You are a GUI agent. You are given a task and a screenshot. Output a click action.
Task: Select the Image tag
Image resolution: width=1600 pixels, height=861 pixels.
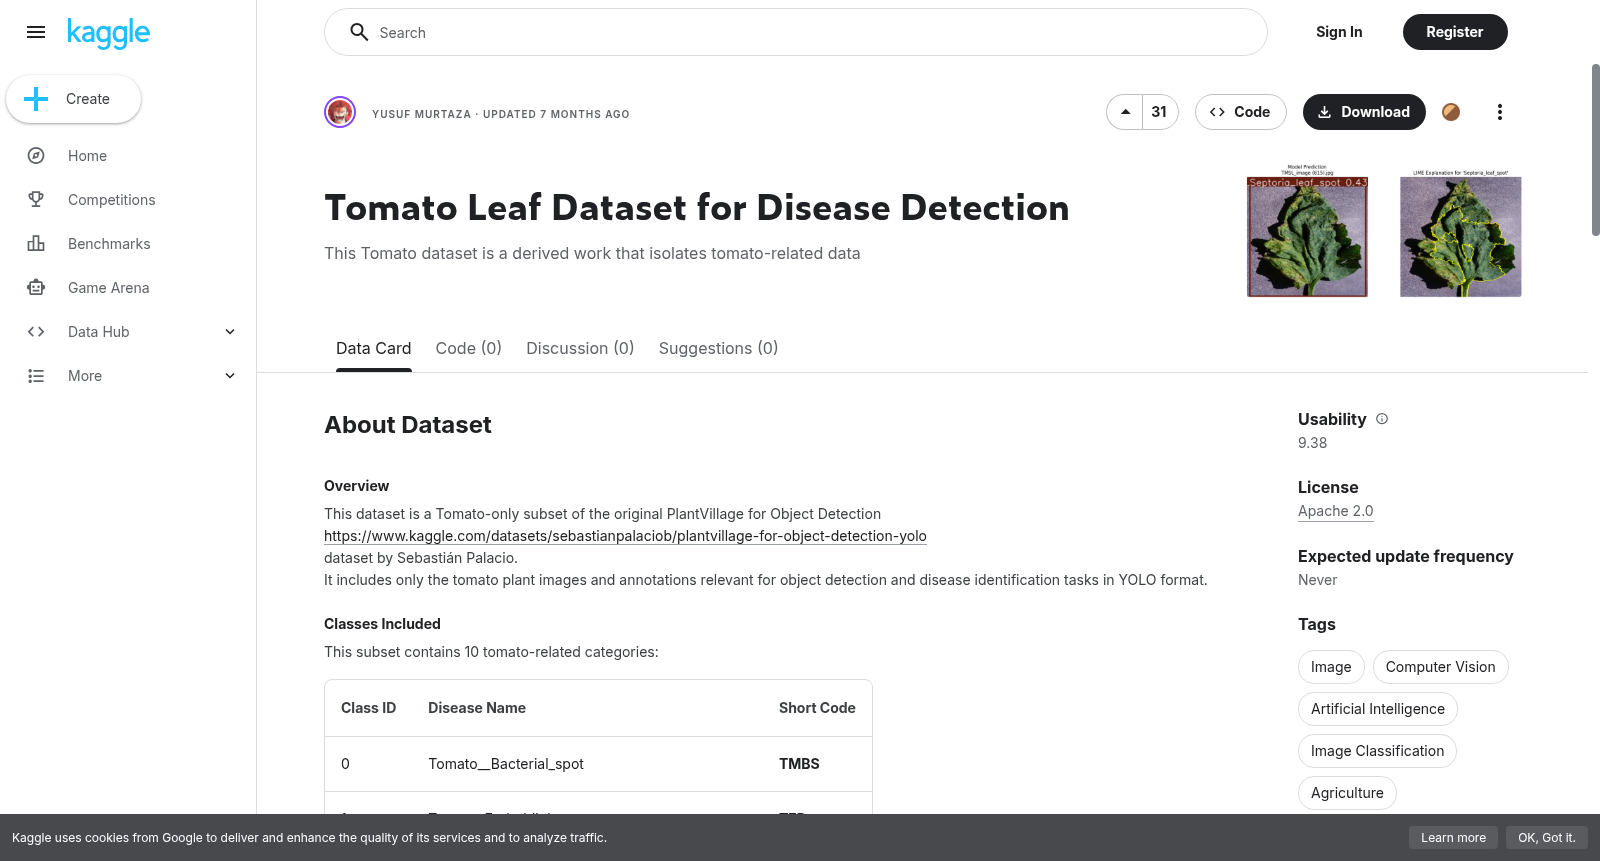point(1331,667)
